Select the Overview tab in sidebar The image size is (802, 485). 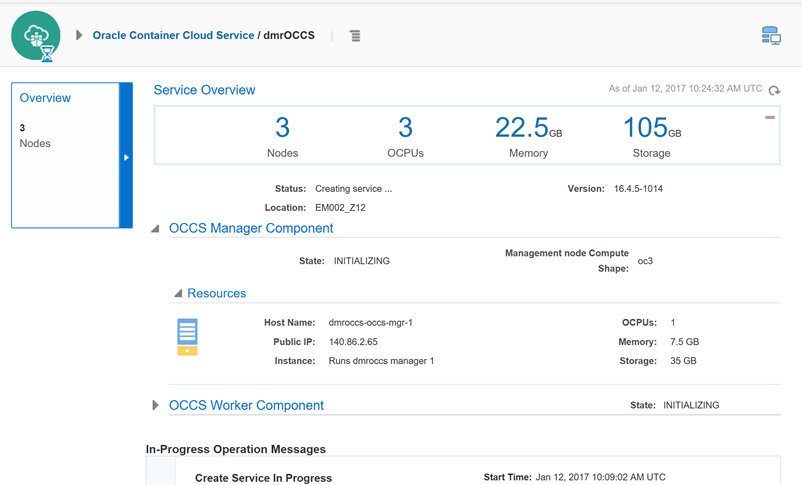45,98
